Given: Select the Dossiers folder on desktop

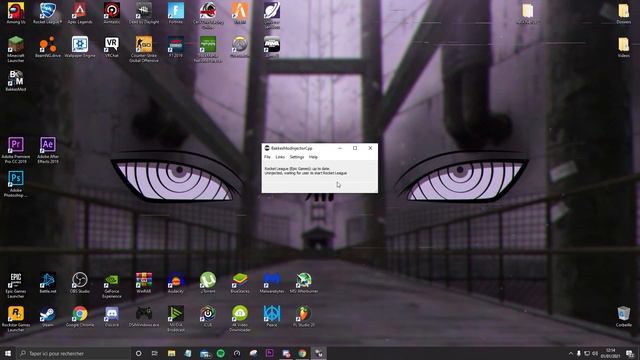Looking at the screenshot, I should pyautogui.click(x=624, y=13).
